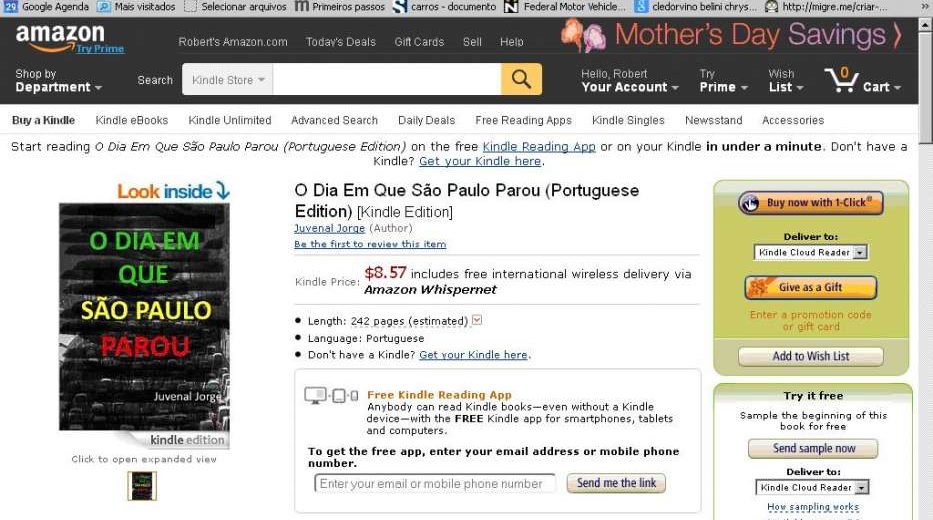
Task: Open the Your Account dropdown
Action: [630, 80]
